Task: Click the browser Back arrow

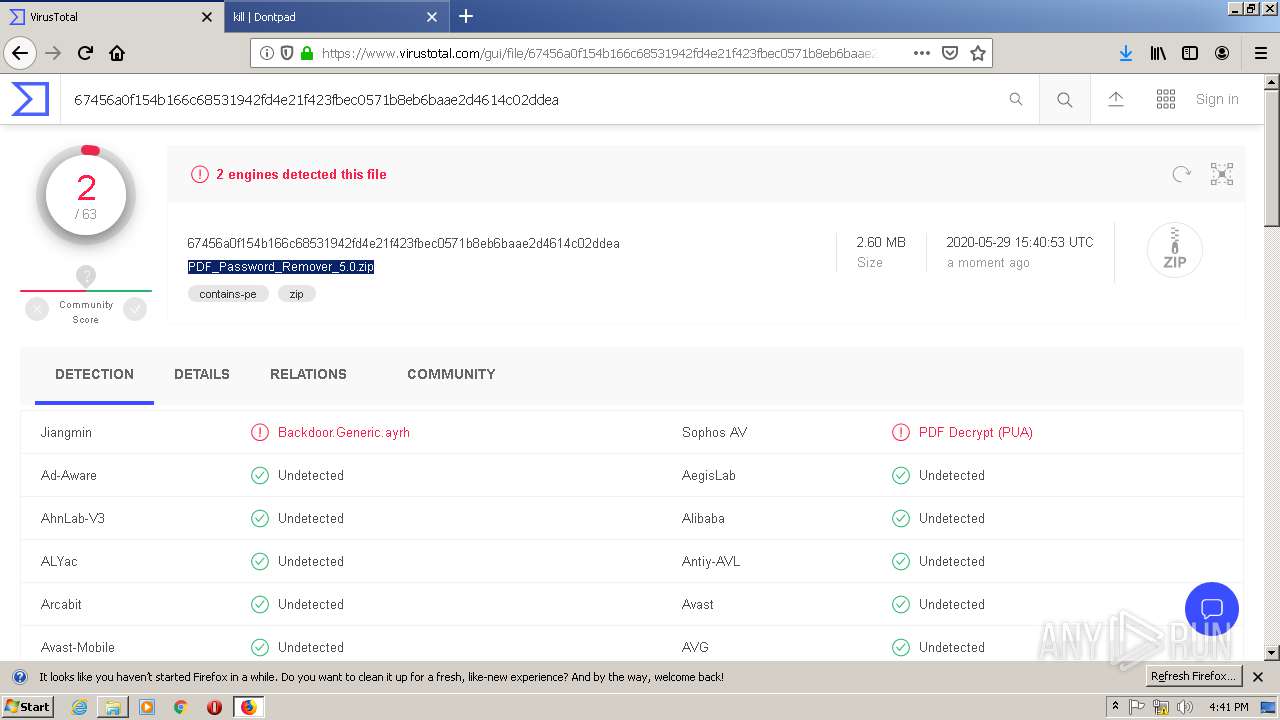Action: (20, 53)
